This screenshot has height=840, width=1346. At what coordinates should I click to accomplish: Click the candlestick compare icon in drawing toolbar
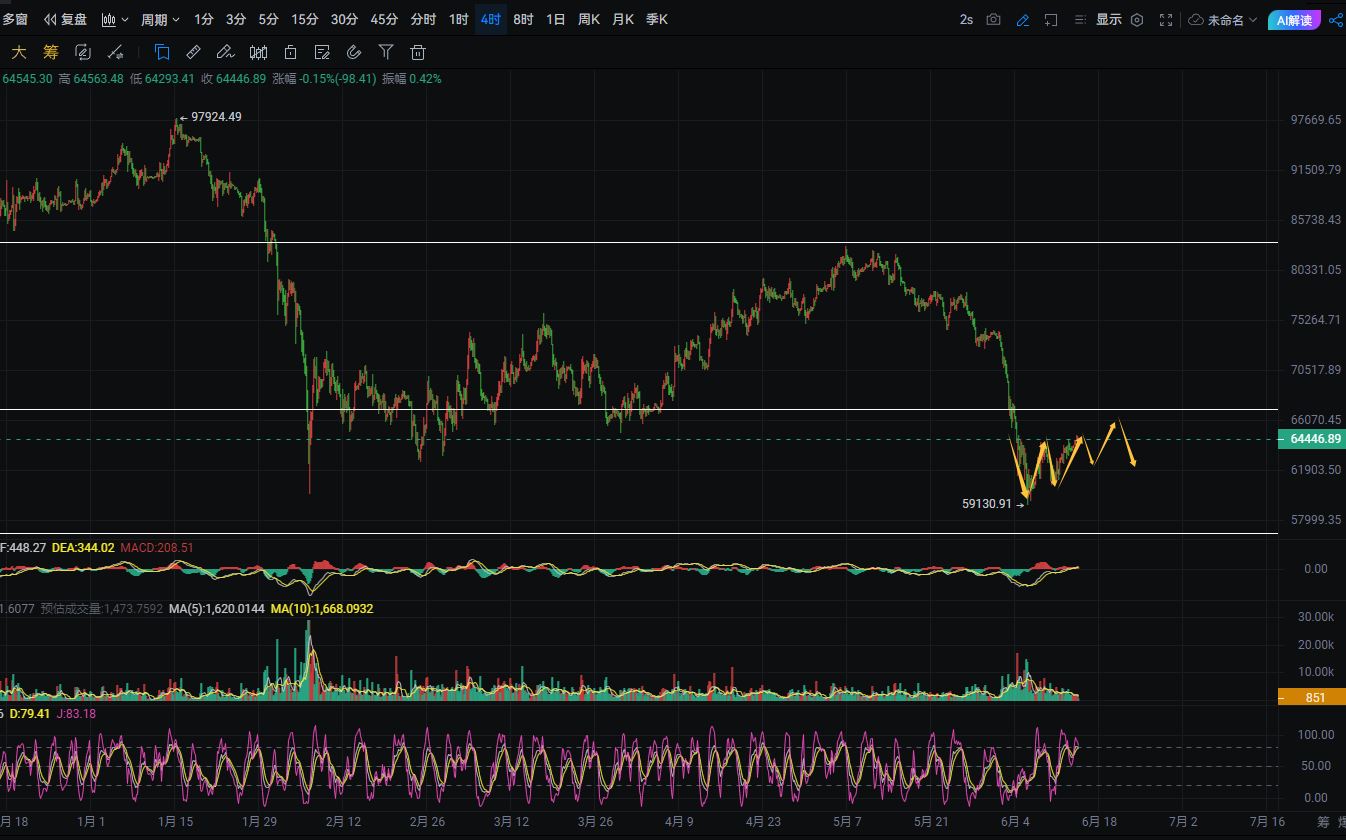coord(258,52)
